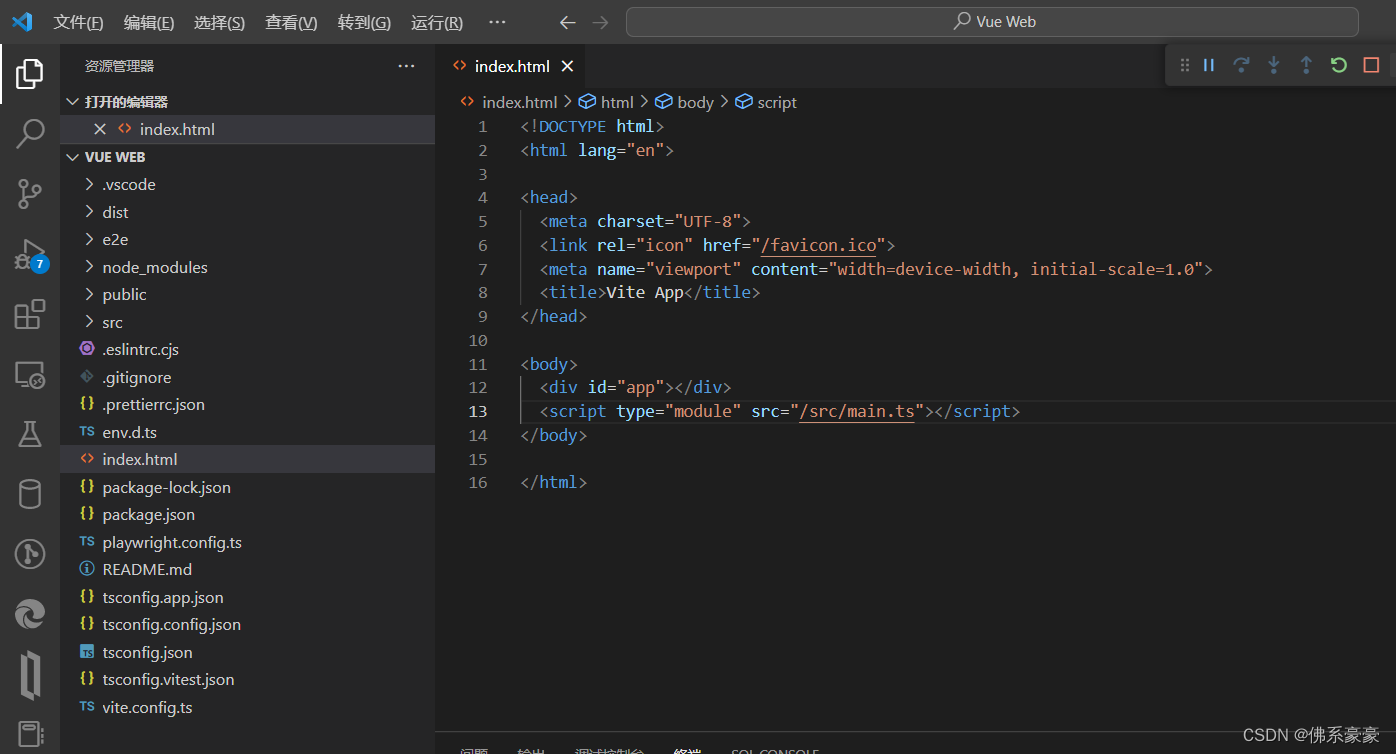Open the 查看(V) menu
The width and height of the screenshot is (1396, 754).
click(x=291, y=22)
